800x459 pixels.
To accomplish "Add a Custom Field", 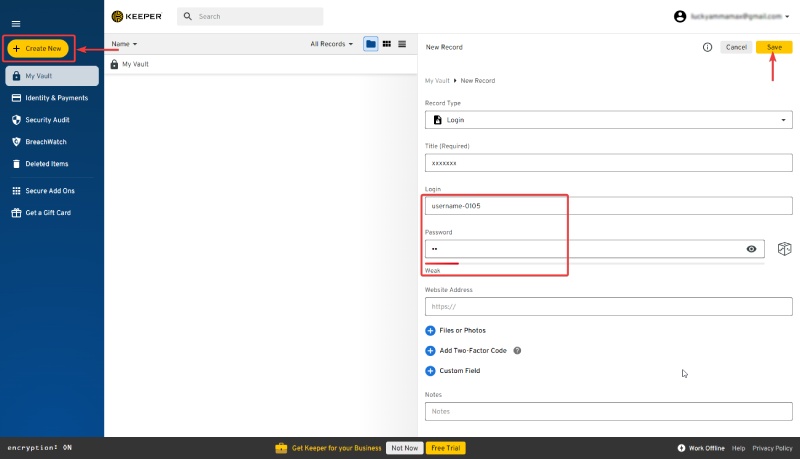I will tap(453, 371).
